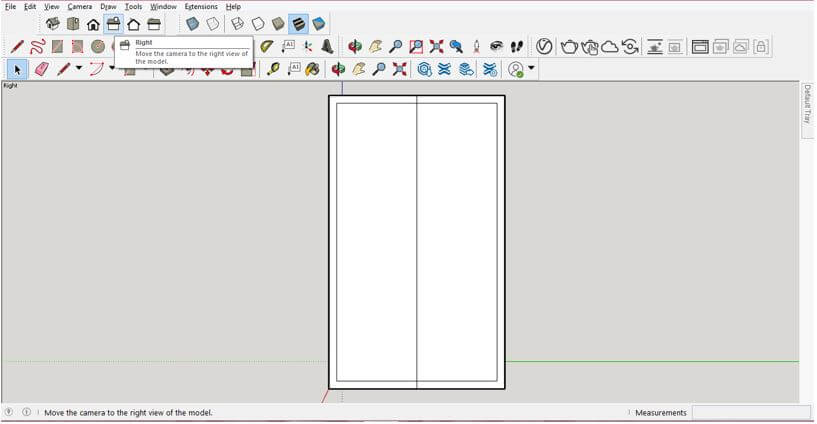Image resolution: width=817 pixels, height=424 pixels.
Task: Switch to the Iso camera view
Action: (53, 24)
